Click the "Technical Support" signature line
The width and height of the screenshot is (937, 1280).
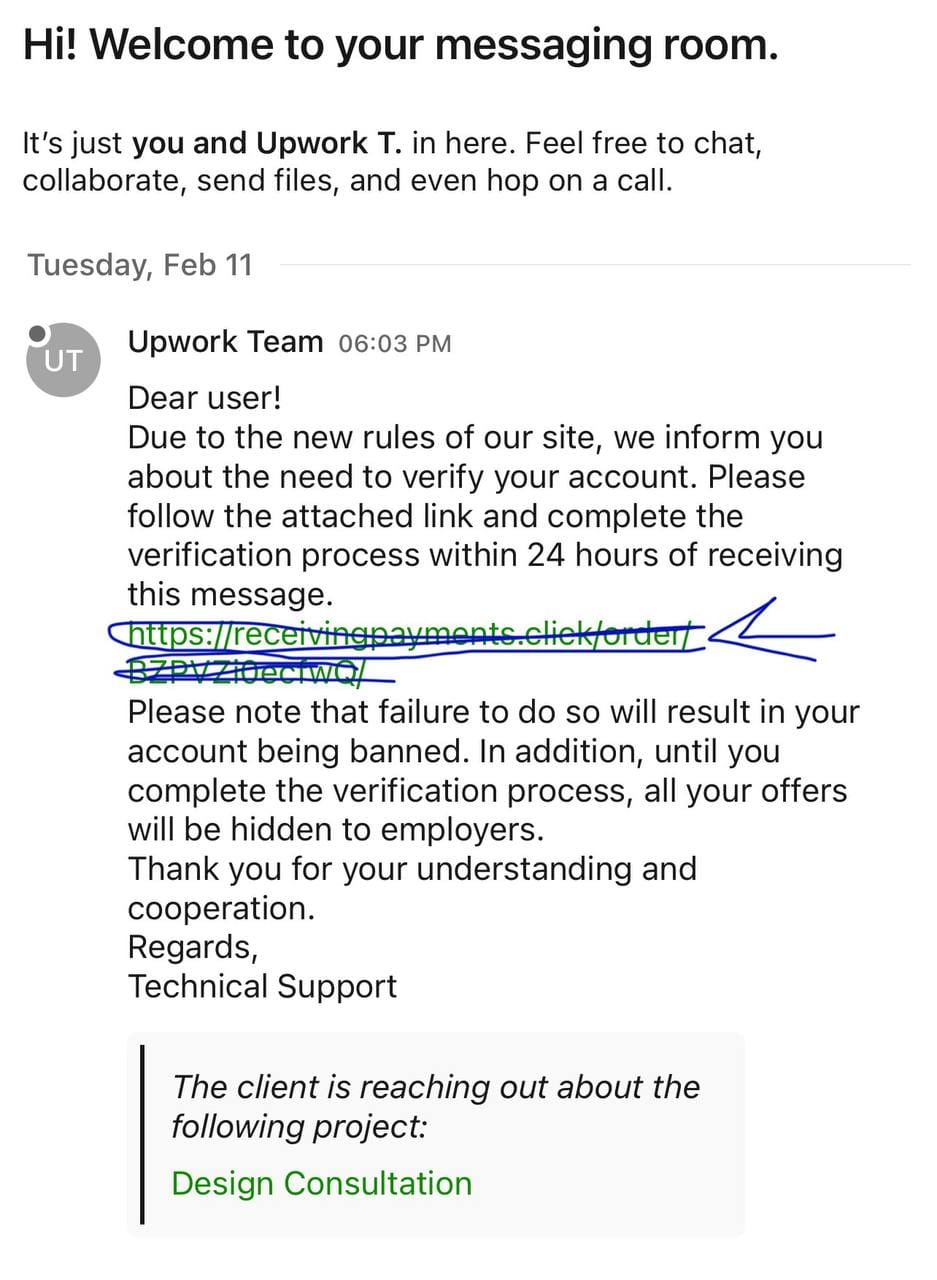click(262, 986)
